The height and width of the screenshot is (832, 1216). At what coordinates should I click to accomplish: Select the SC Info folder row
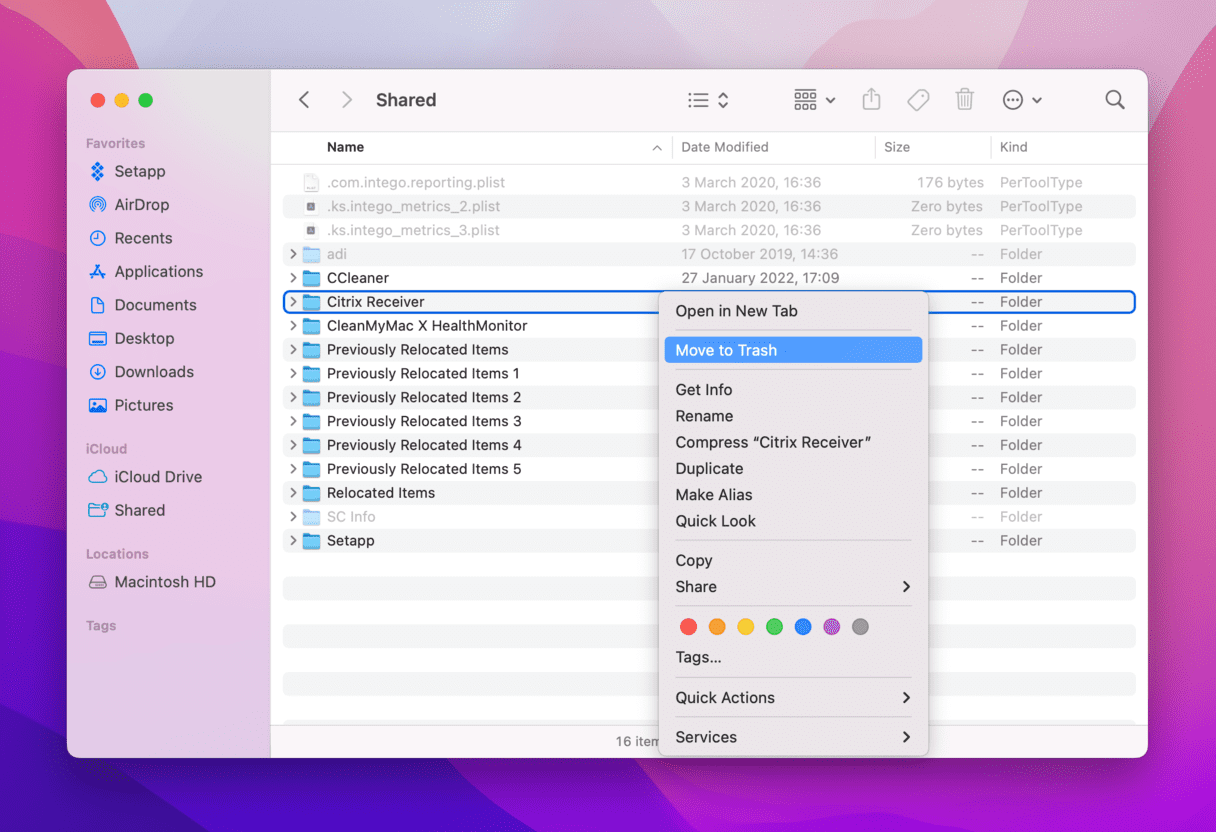[x=709, y=517]
